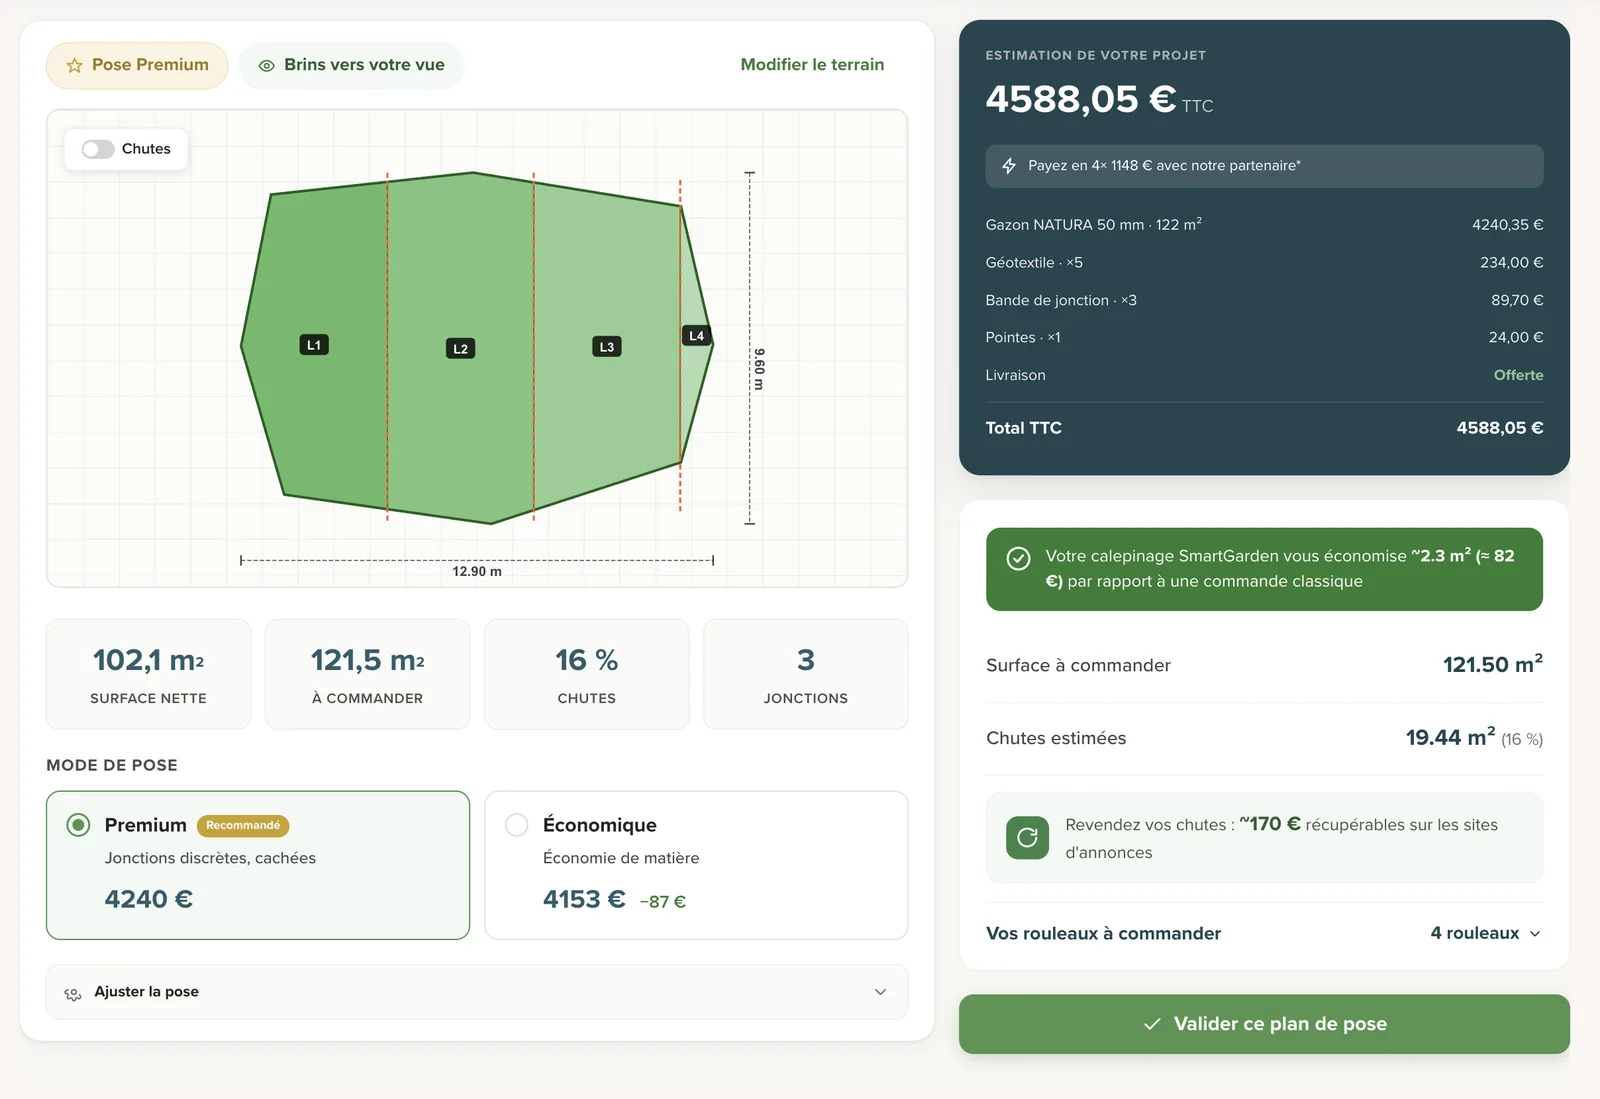1600x1099 pixels.
Task: Click the Géotextile ×5 line item
Action: (x=1264, y=263)
